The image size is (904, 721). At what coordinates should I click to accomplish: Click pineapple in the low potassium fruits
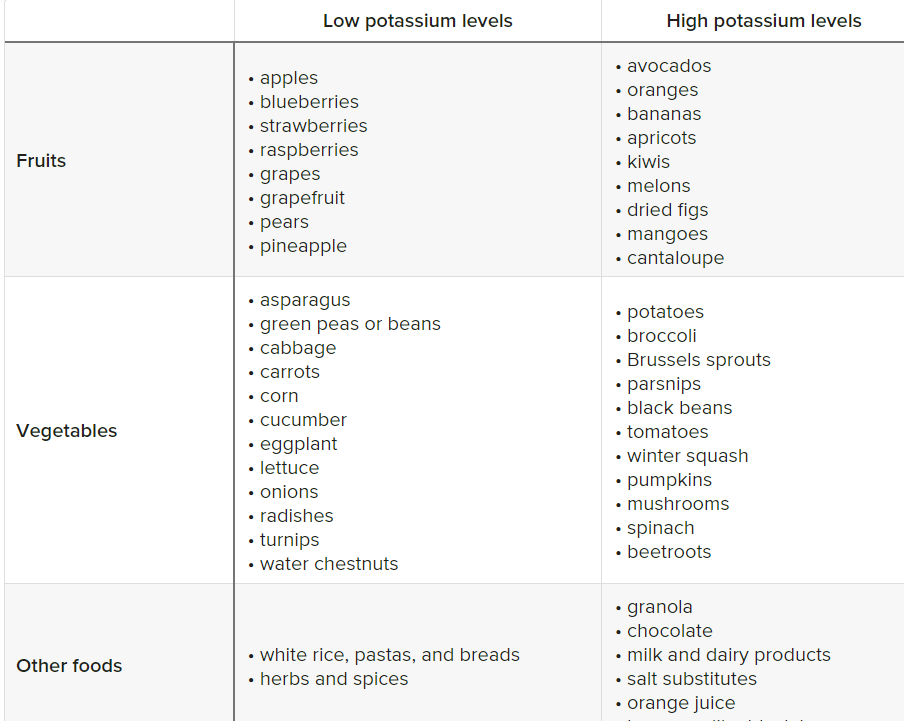click(303, 246)
